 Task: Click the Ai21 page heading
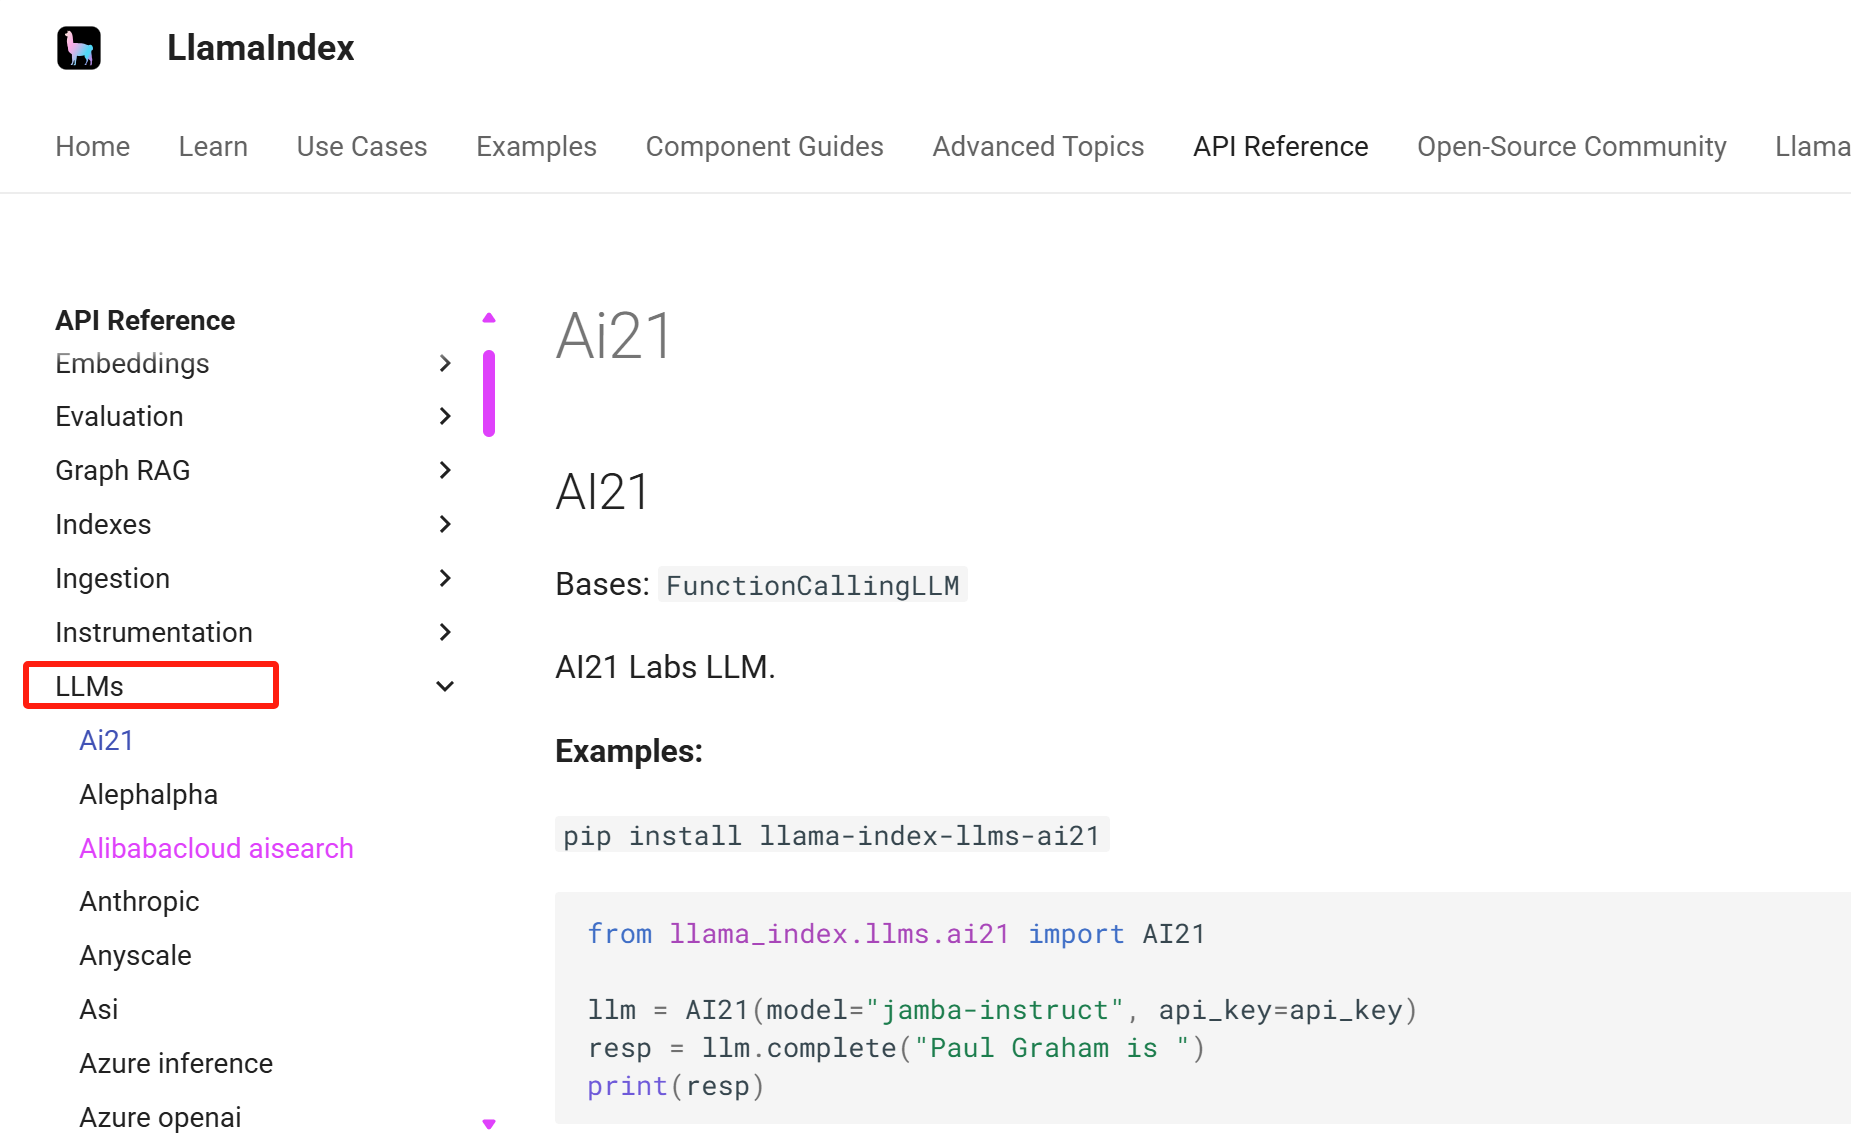click(614, 336)
